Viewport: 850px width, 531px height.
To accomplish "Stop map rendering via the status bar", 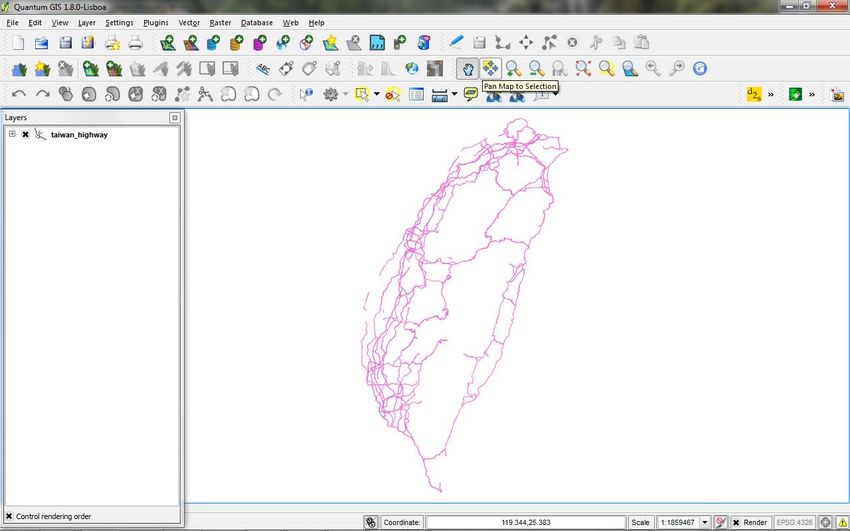I will point(720,522).
